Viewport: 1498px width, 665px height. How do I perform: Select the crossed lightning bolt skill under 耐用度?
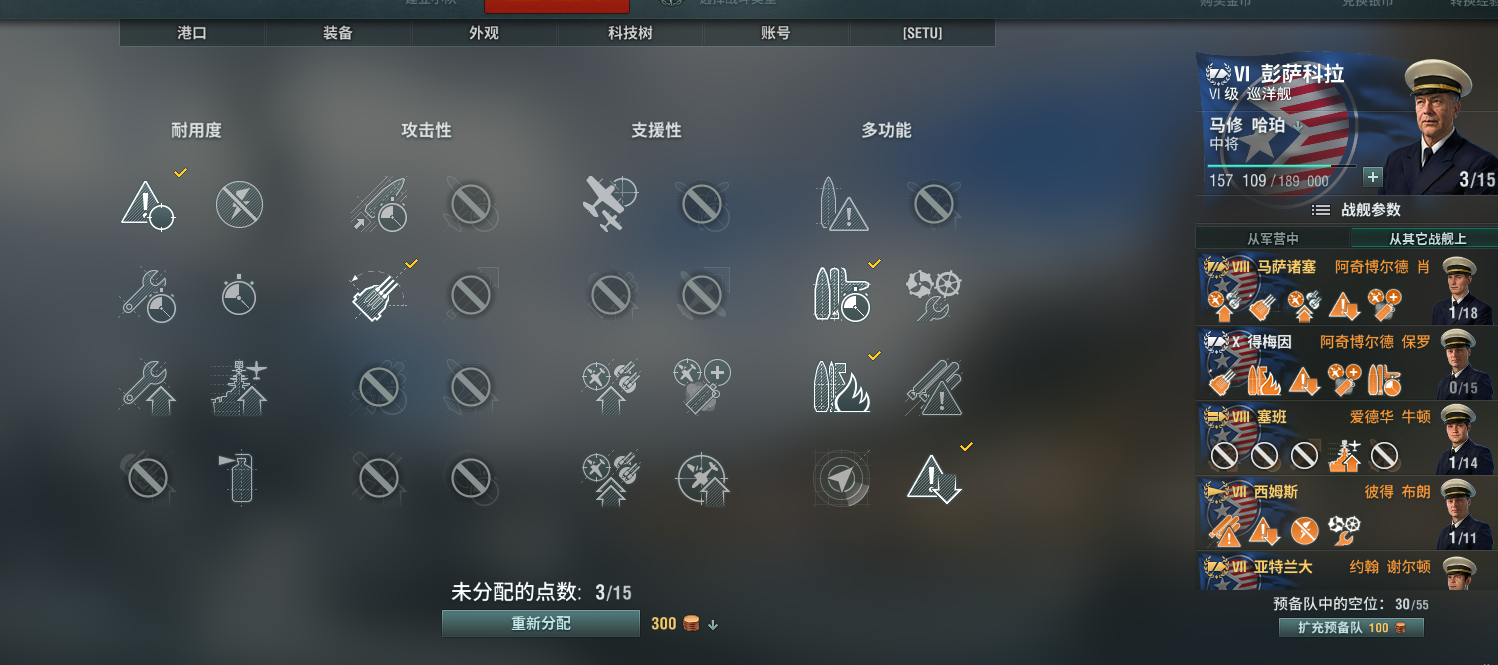240,204
